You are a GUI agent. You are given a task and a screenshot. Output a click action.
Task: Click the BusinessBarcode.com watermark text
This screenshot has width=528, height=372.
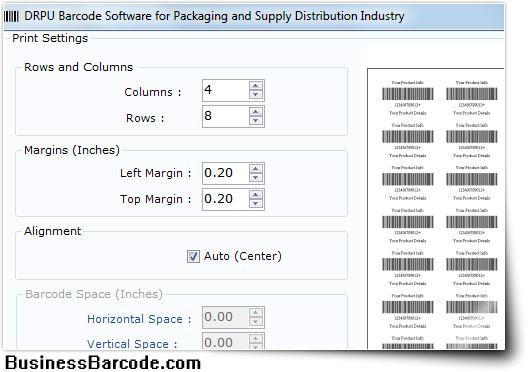[103, 363]
